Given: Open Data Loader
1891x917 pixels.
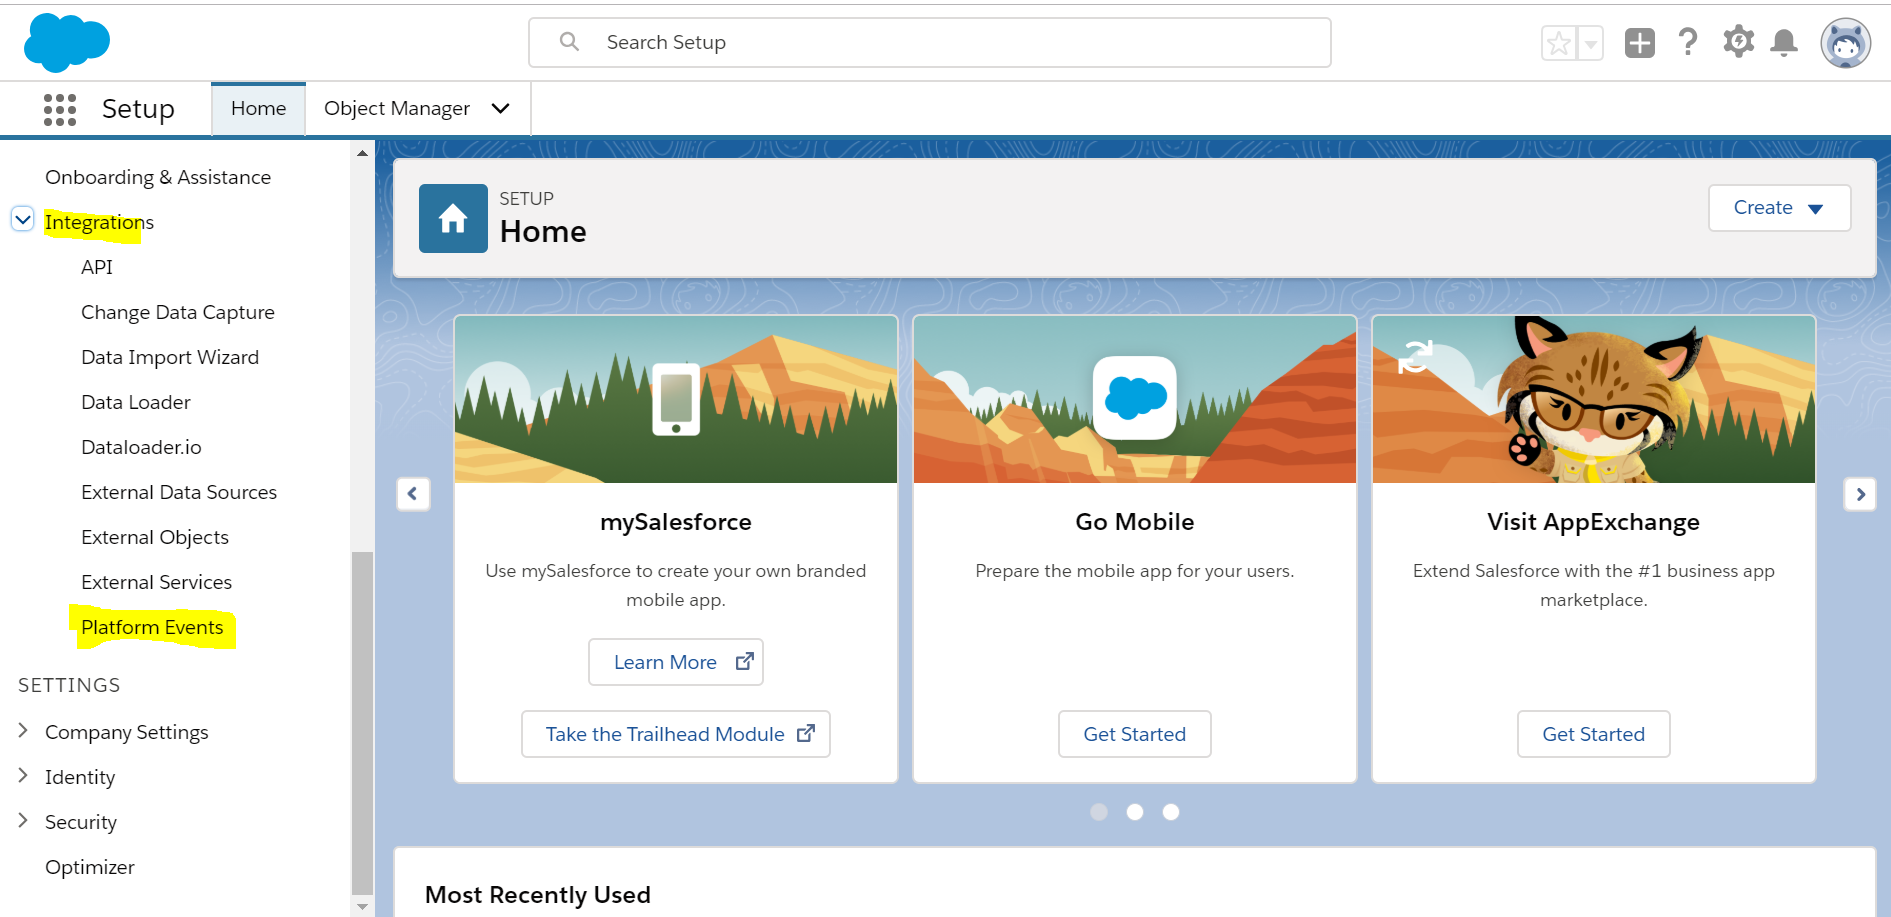Looking at the screenshot, I should pyautogui.click(x=136, y=402).
